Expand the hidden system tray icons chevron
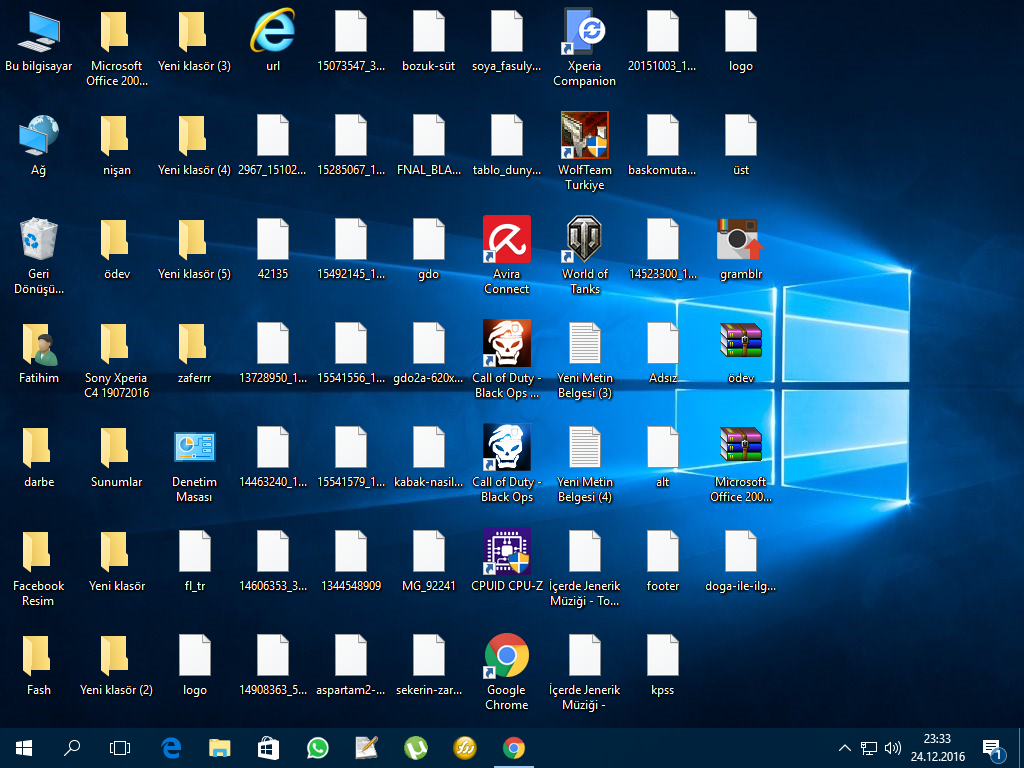1024x768 pixels. [x=845, y=748]
